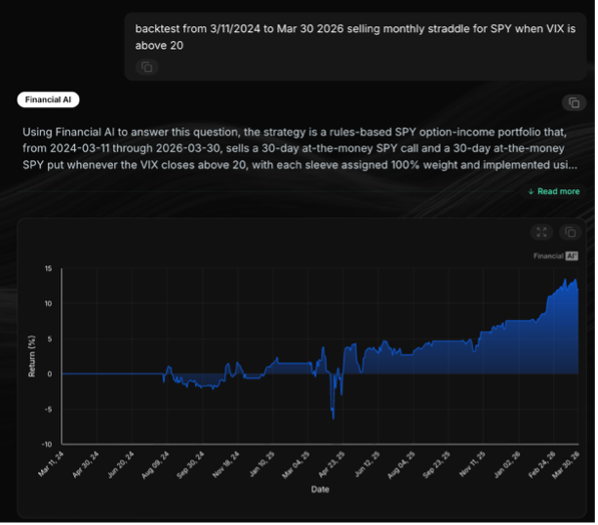This screenshot has height=525, width=598.
Task: Click the Jun 12, 25 axis label
Action: (x=367, y=464)
